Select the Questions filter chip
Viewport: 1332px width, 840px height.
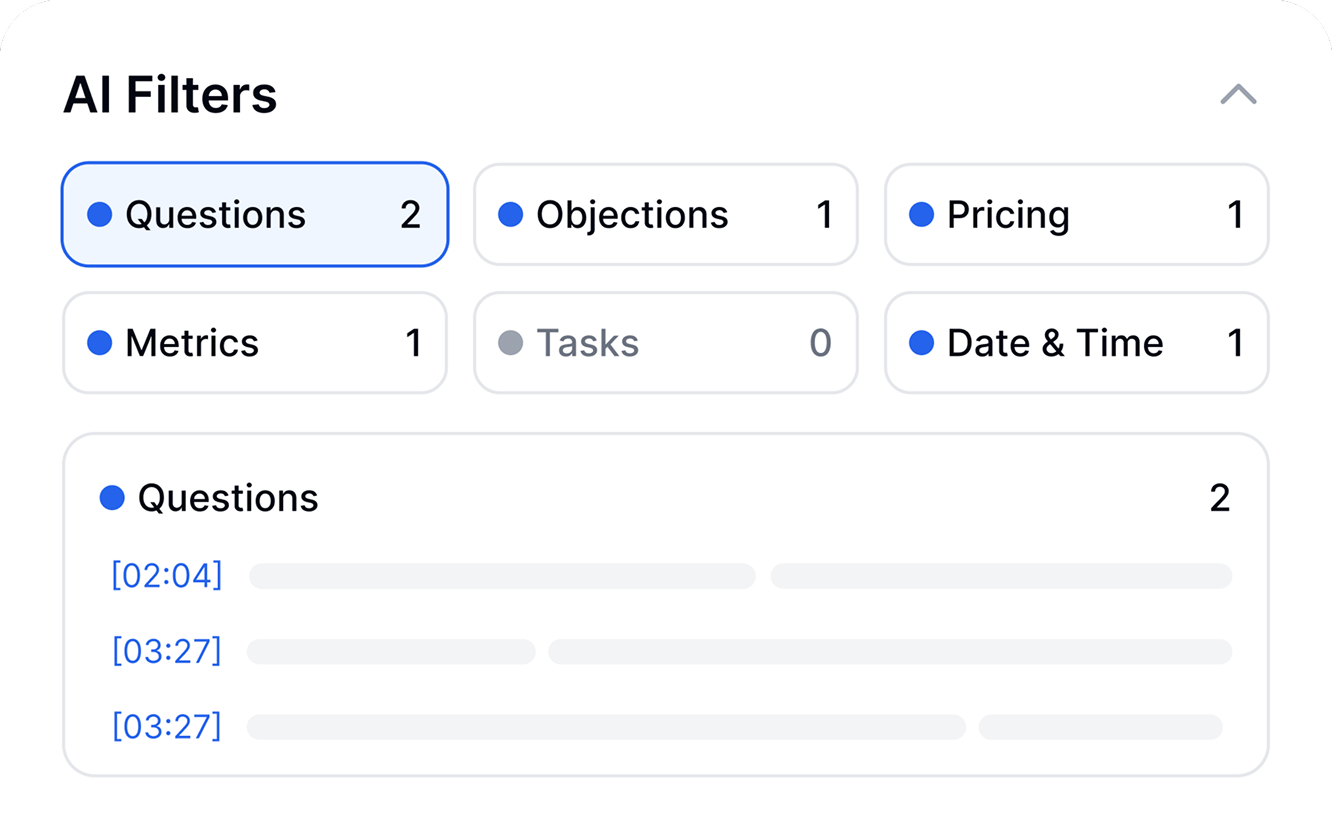pos(255,215)
